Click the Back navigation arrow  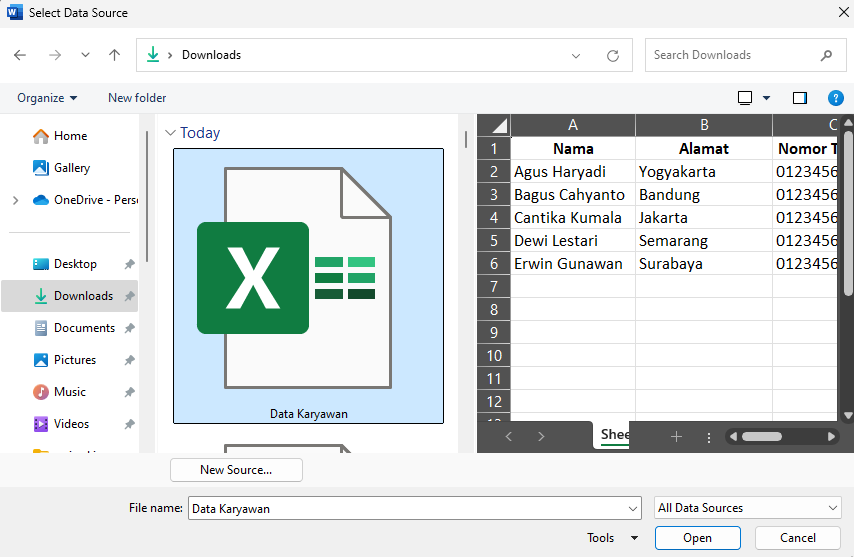point(20,55)
